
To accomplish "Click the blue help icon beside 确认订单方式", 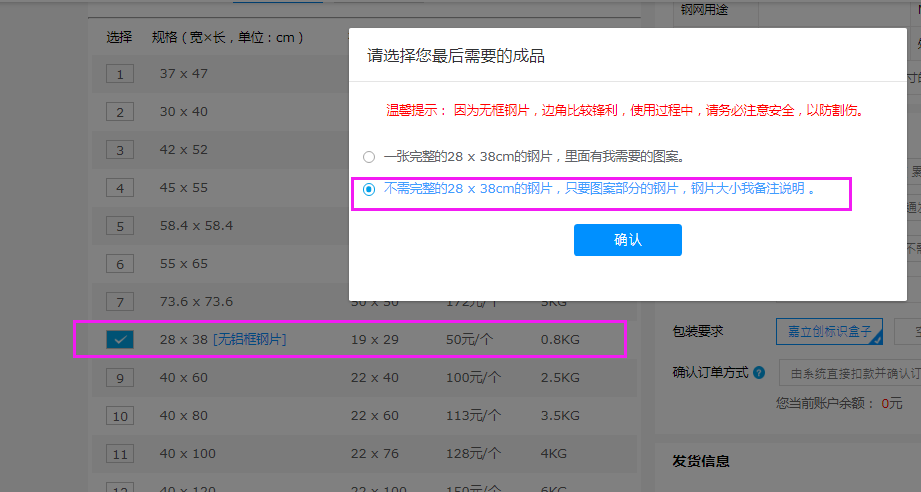I will pos(759,373).
